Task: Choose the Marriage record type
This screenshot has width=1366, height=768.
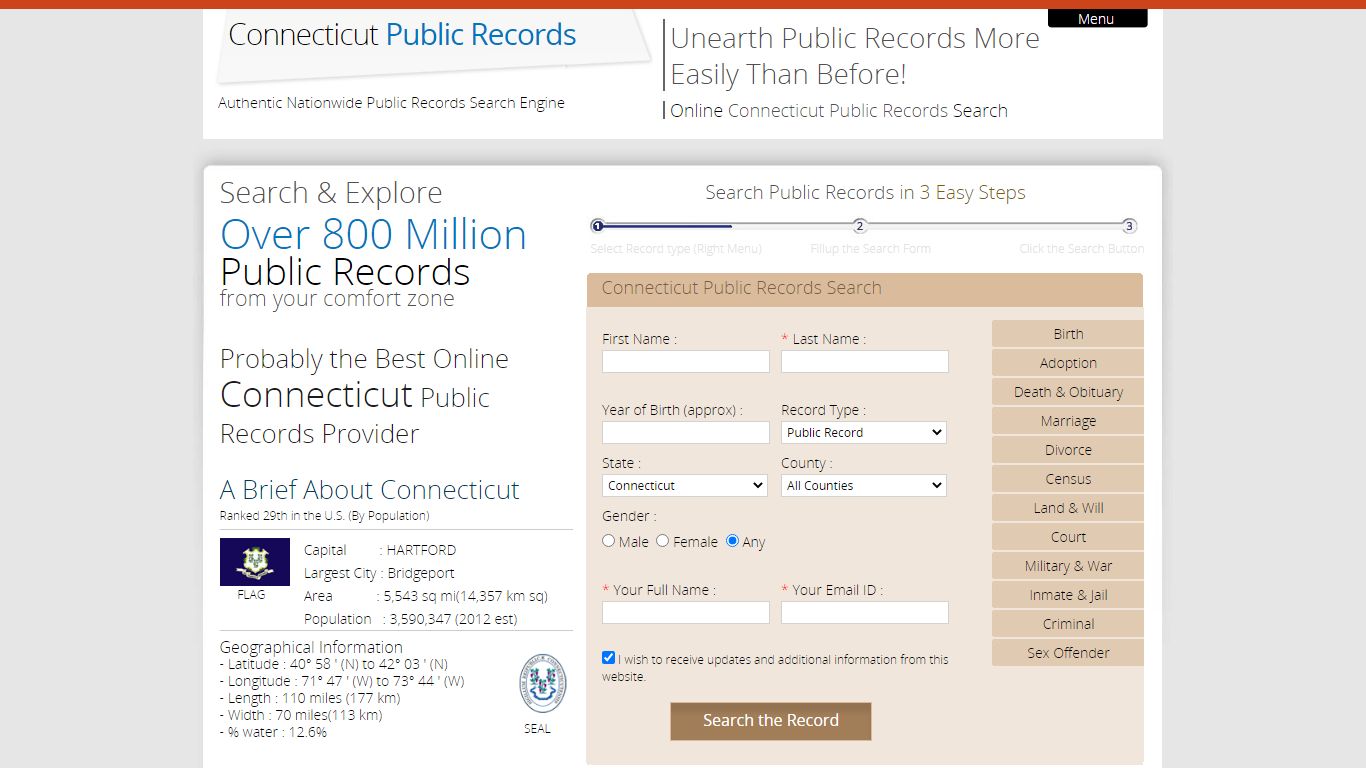Action: tap(1068, 421)
